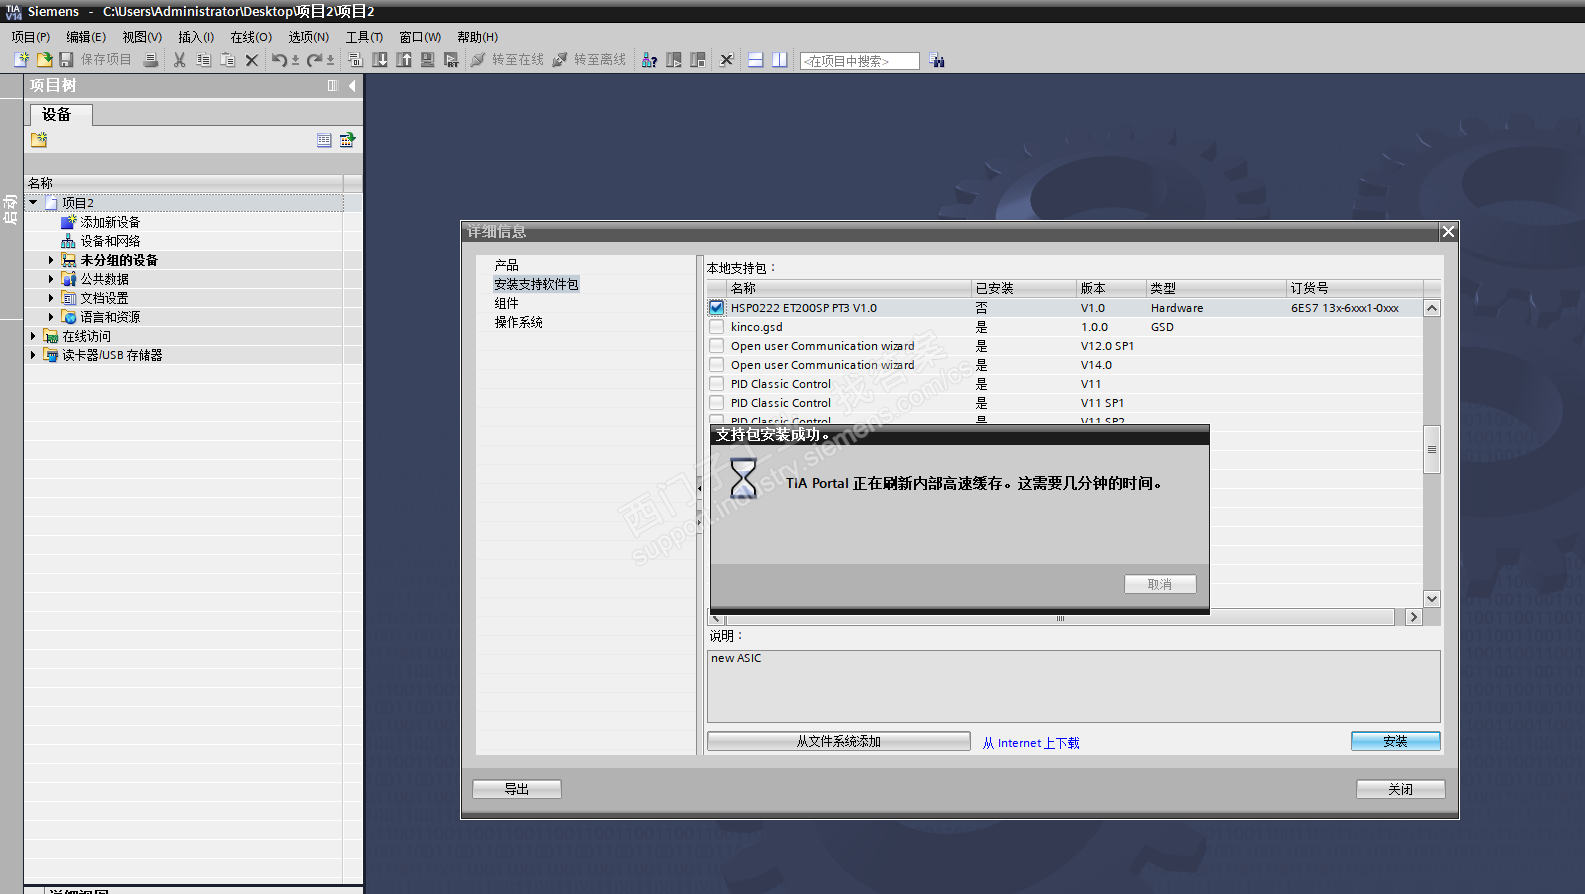Expand the 文档设置 tree node
The width and height of the screenshot is (1585, 894).
coord(51,298)
